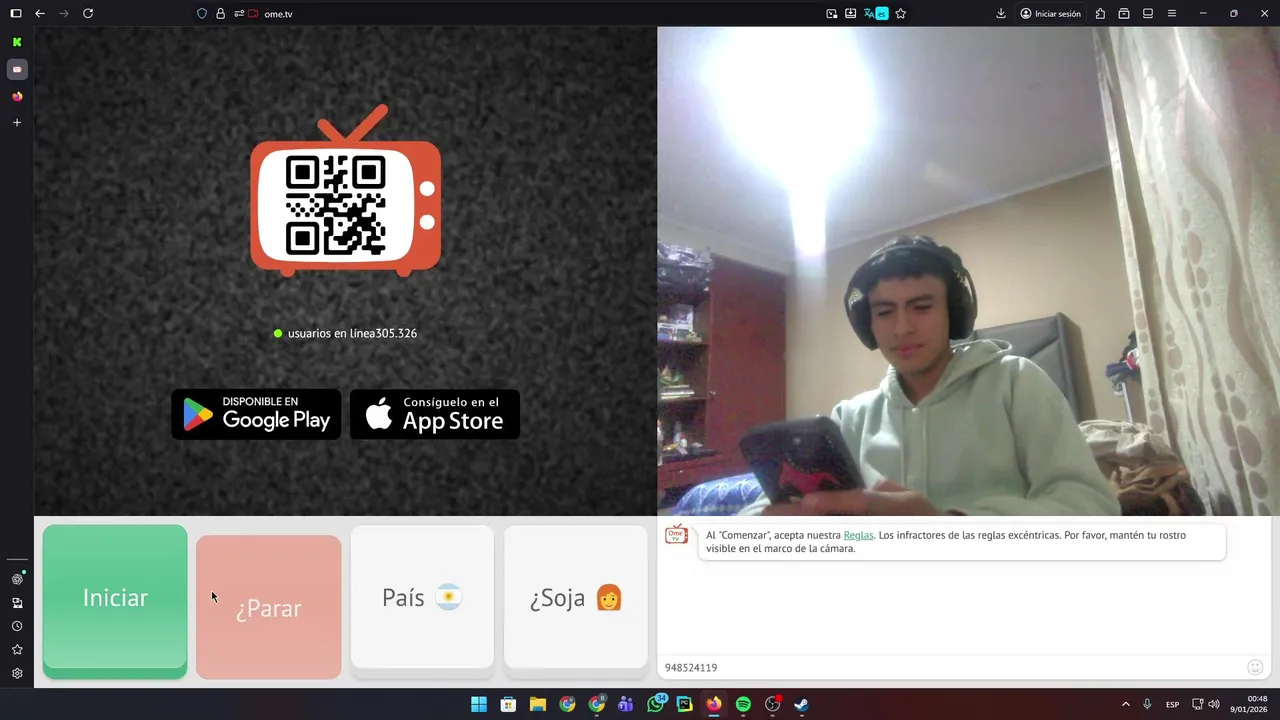The width and height of the screenshot is (1280, 720).
Task: Open the containers box icon in toolbar
Action: tap(1124, 14)
